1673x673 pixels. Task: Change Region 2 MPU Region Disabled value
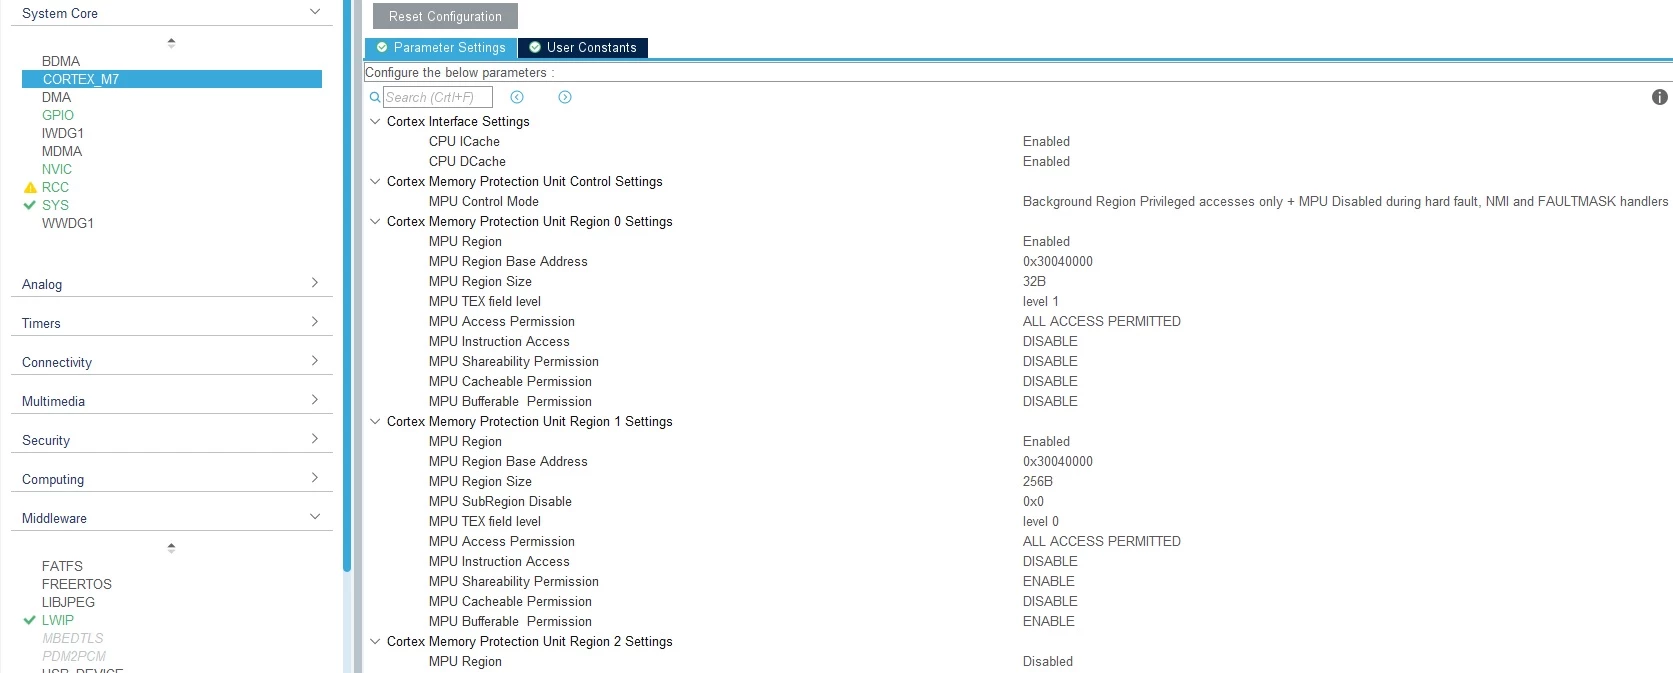point(1048,661)
